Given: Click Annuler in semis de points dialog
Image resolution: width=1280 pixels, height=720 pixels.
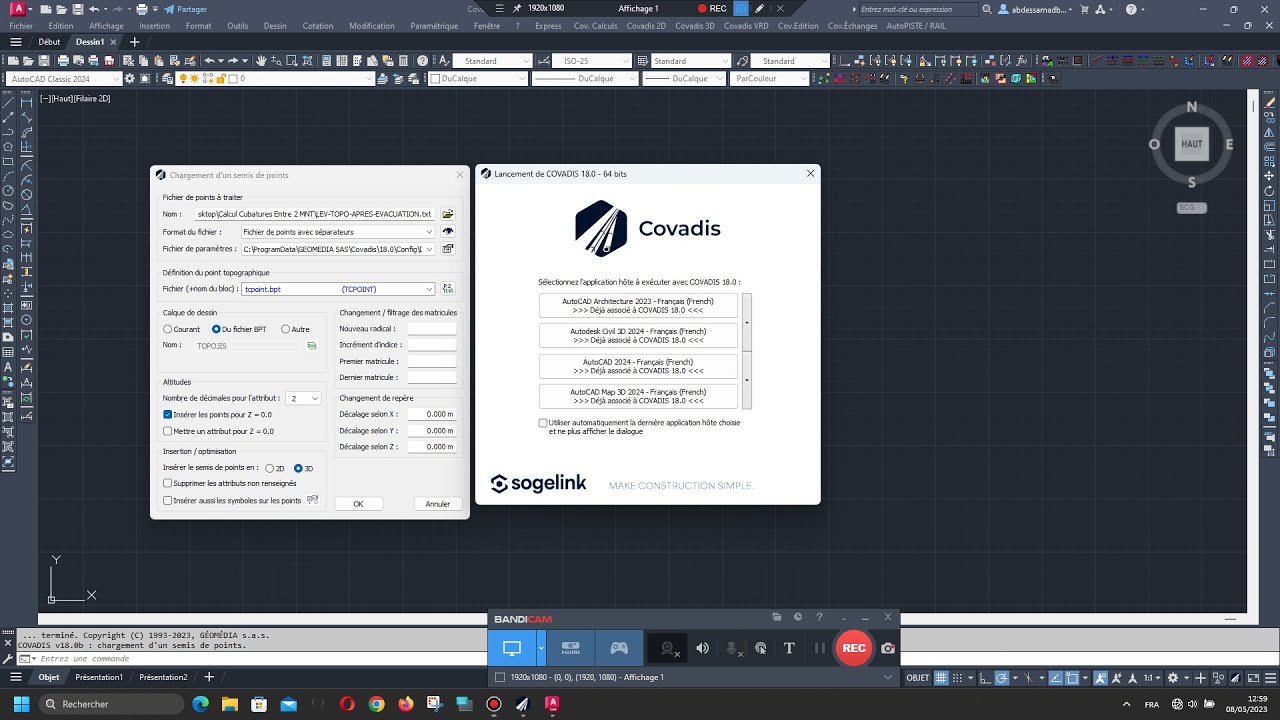Looking at the screenshot, I should pos(438,504).
